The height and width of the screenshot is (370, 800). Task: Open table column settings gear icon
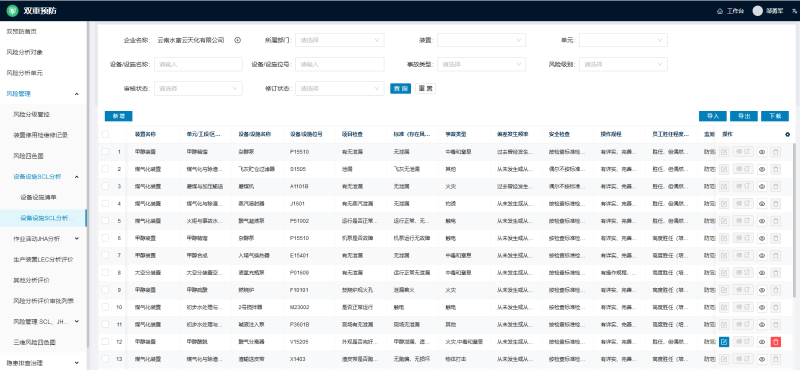[787, 134]
